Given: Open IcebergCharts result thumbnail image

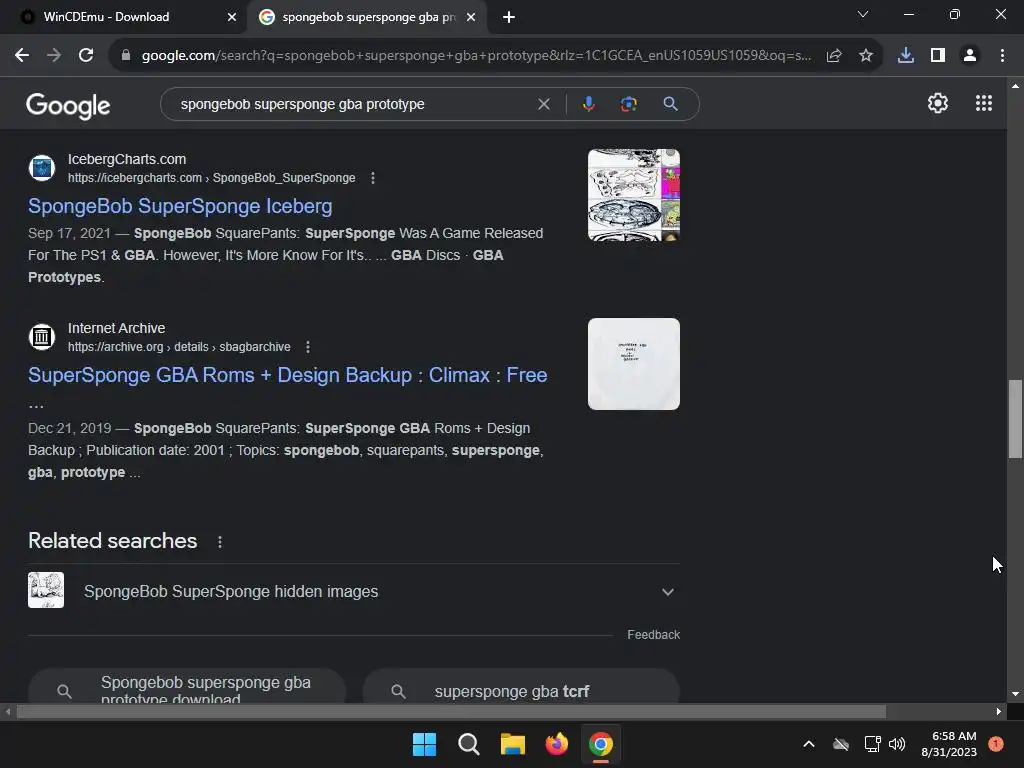Looking at the screenshot, I should [633, 195].
